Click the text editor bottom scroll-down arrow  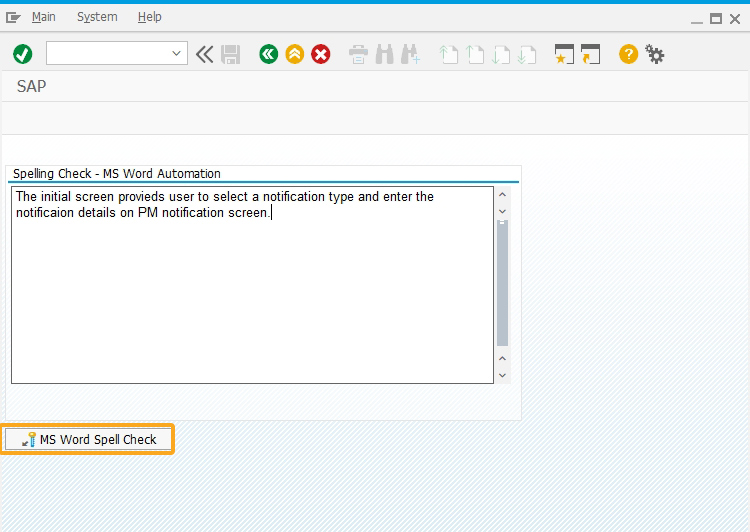coord(502,375)
